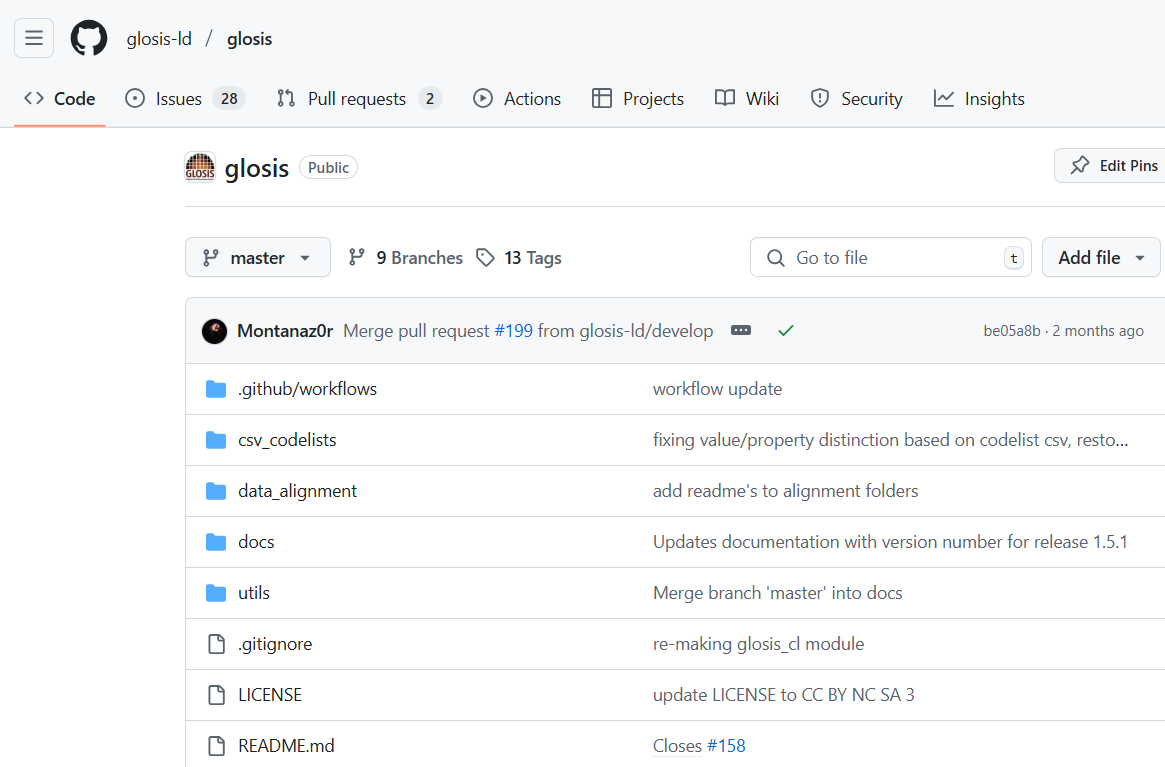Expand the Add file dropdown

tap(1101, 258)
